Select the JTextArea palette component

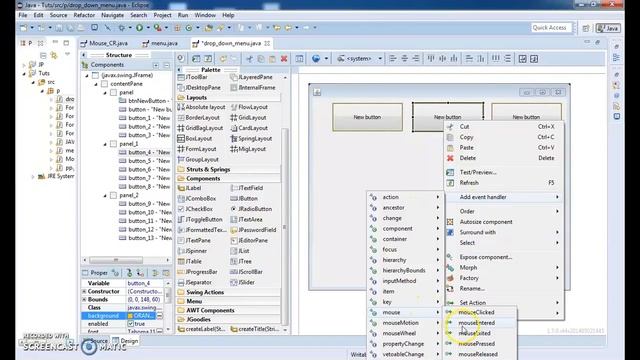247,220
